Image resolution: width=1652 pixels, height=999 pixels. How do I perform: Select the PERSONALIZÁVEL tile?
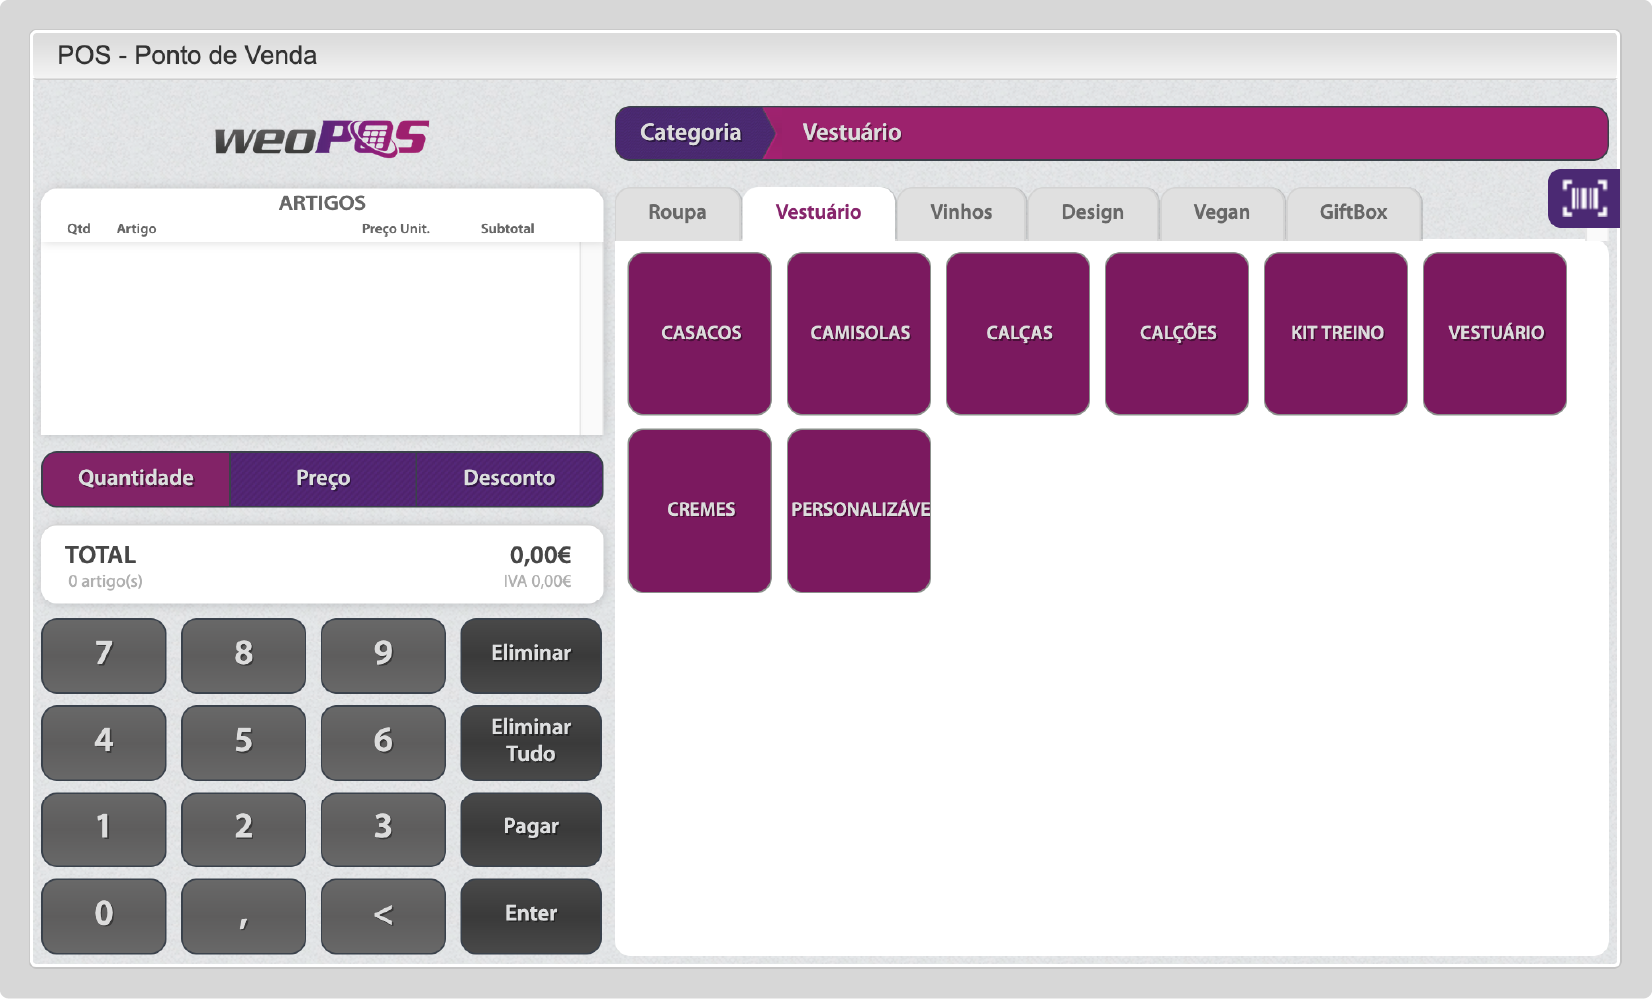point(859,510)
